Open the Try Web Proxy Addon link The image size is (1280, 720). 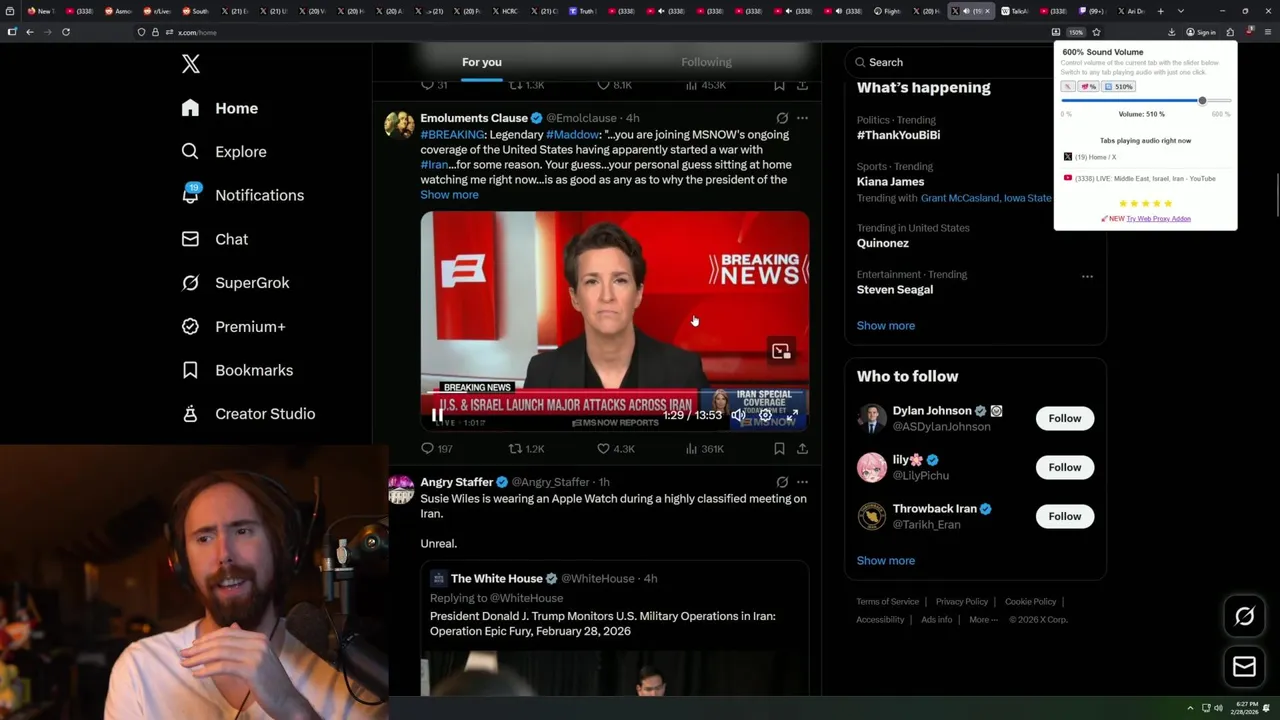pos(1158,218)
